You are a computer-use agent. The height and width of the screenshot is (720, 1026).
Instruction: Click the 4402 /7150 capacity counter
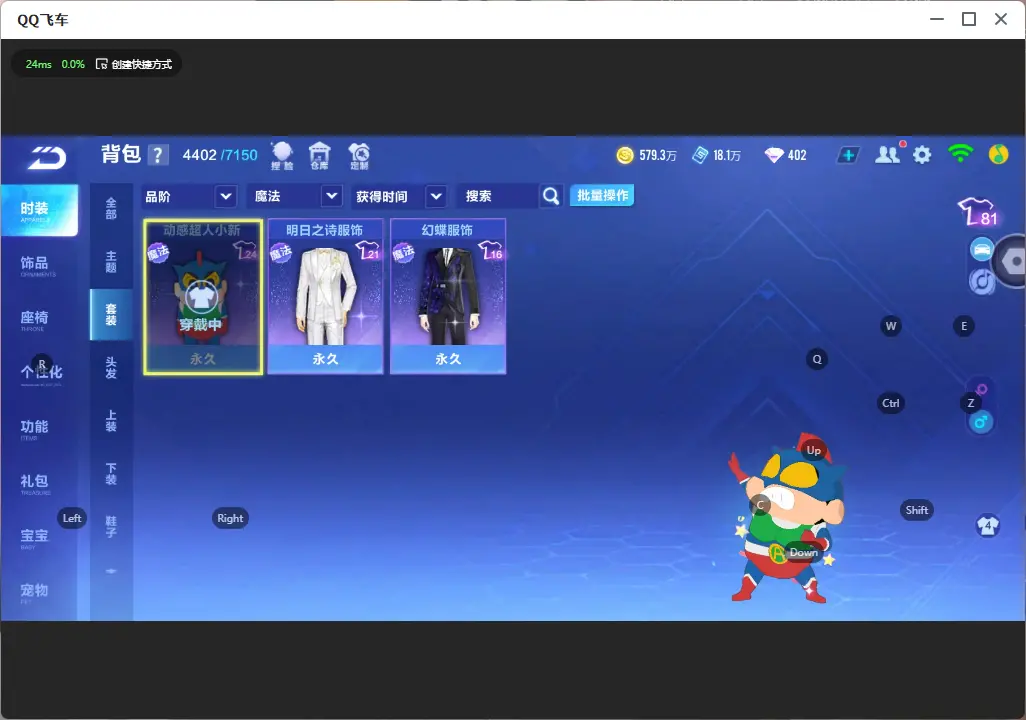220,155
